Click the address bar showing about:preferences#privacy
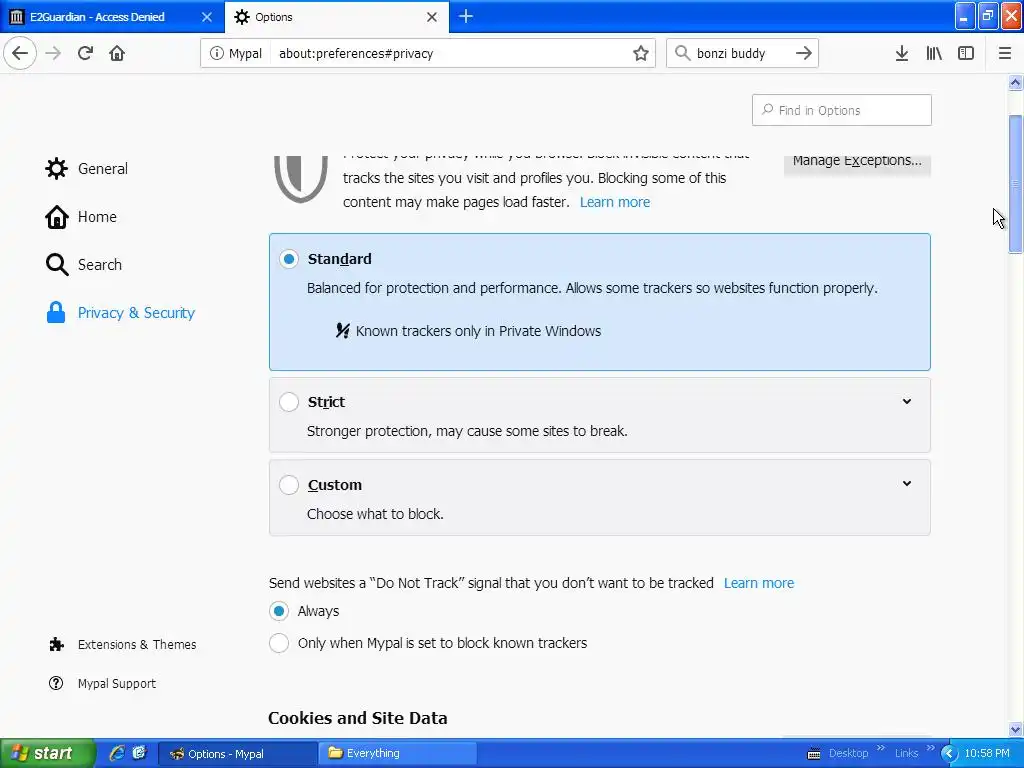The image size is (1024, 768). coord(428,53)
